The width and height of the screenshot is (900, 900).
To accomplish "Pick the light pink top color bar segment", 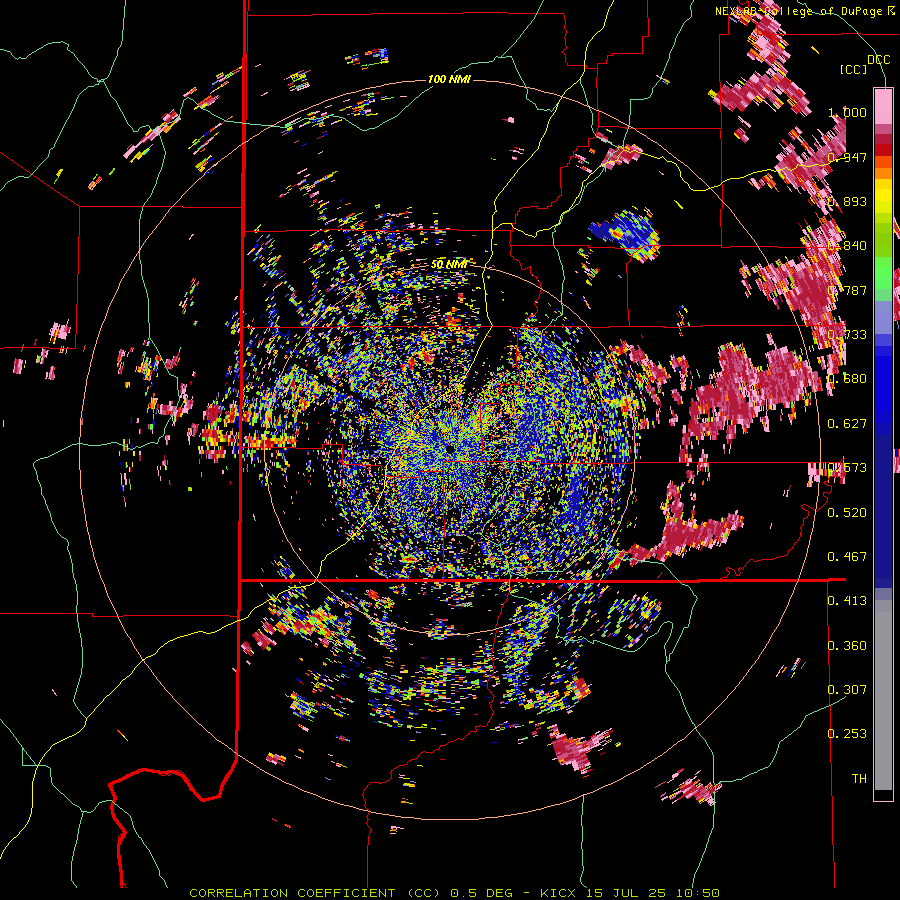I will [883, 106].
